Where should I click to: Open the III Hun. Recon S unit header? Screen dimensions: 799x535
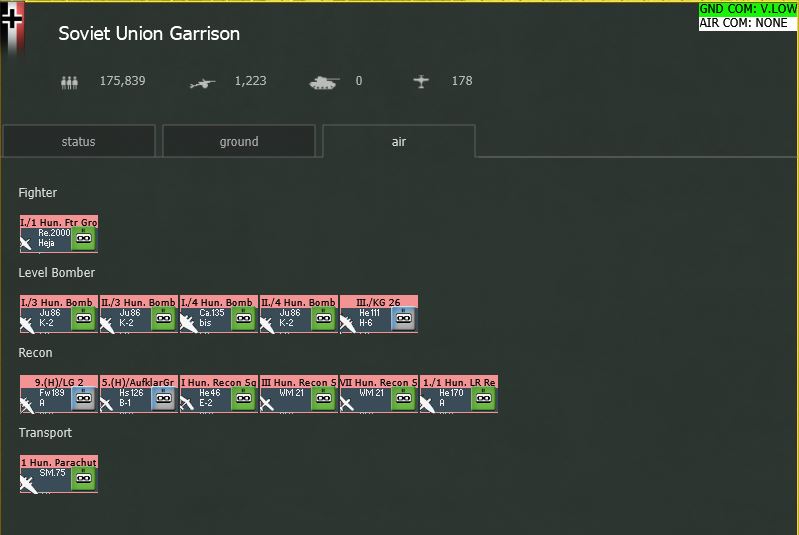coord(299,382)
